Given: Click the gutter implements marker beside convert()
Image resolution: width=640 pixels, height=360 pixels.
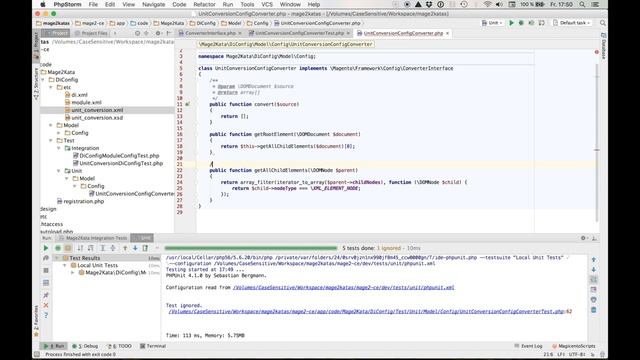Looking at the screenshot, I should click(x=188, y=104).
